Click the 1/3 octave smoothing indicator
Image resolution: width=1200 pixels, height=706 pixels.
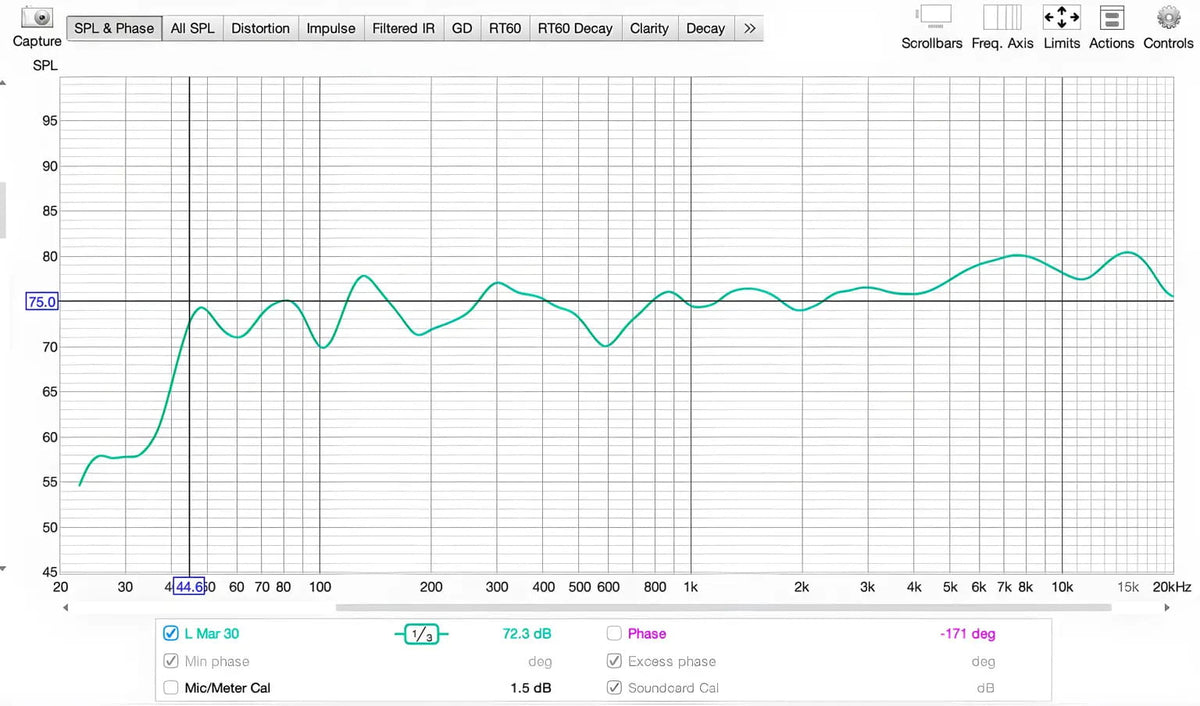[422, 634]
